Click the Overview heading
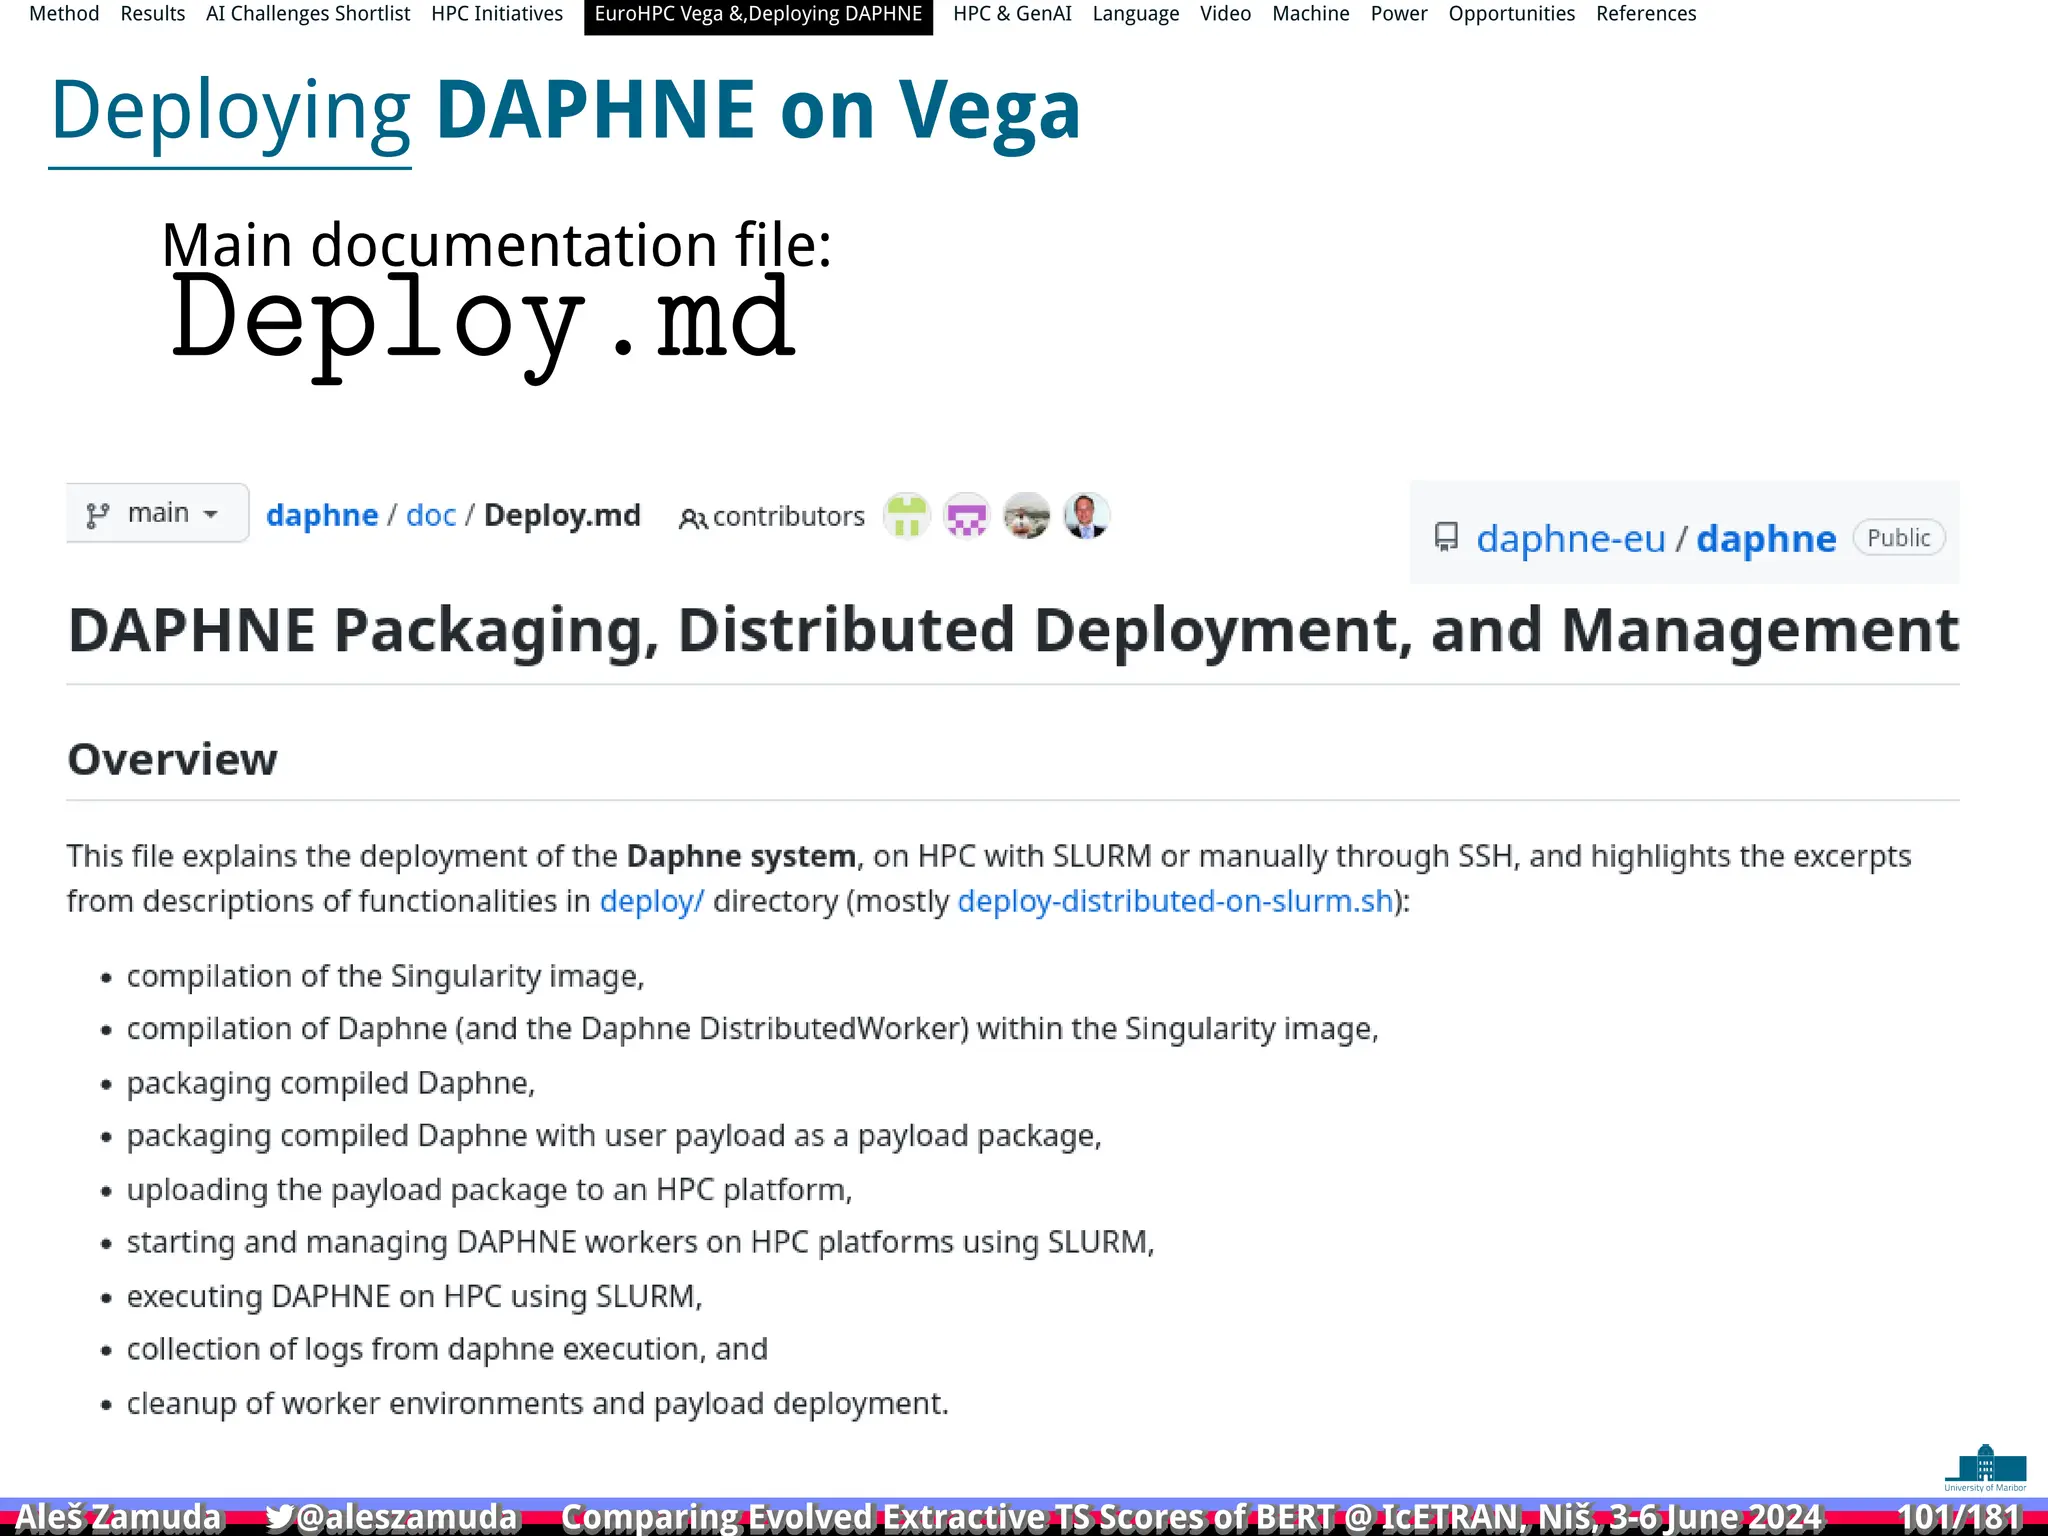This screenshot has width=2048, height=1536. point(172,759)
